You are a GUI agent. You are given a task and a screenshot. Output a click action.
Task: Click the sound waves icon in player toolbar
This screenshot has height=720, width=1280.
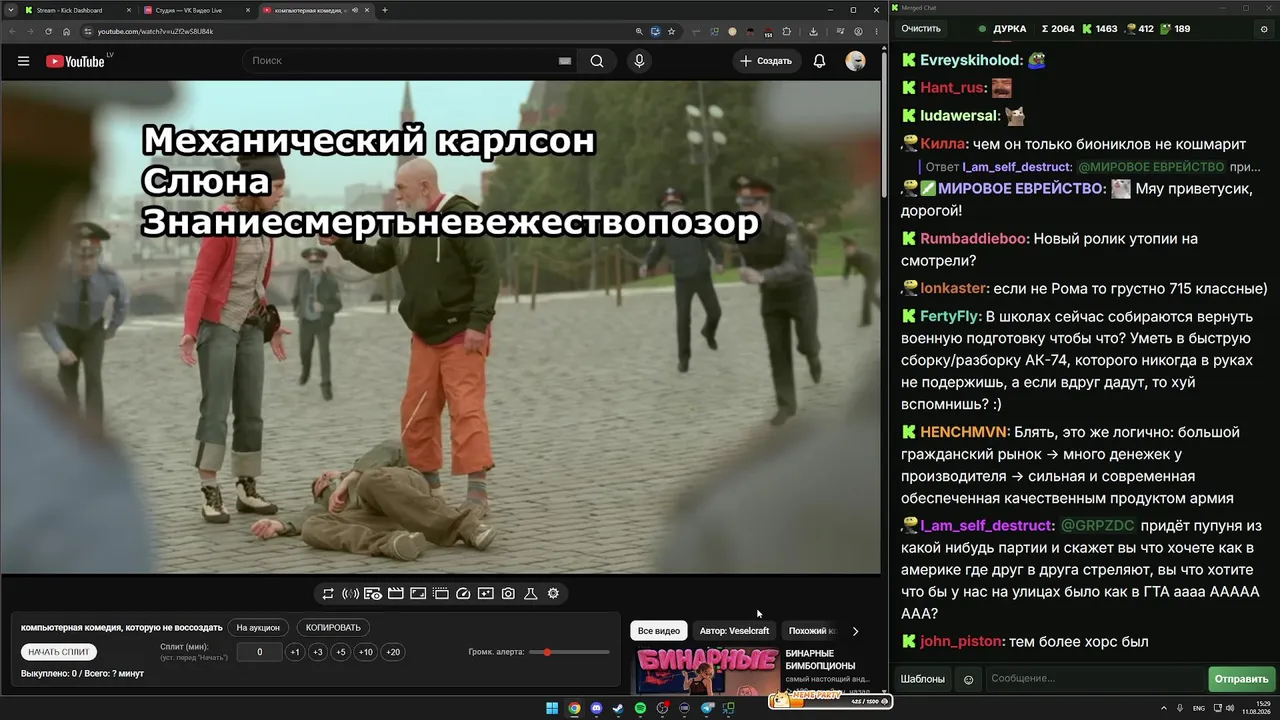tap(350, 593)
